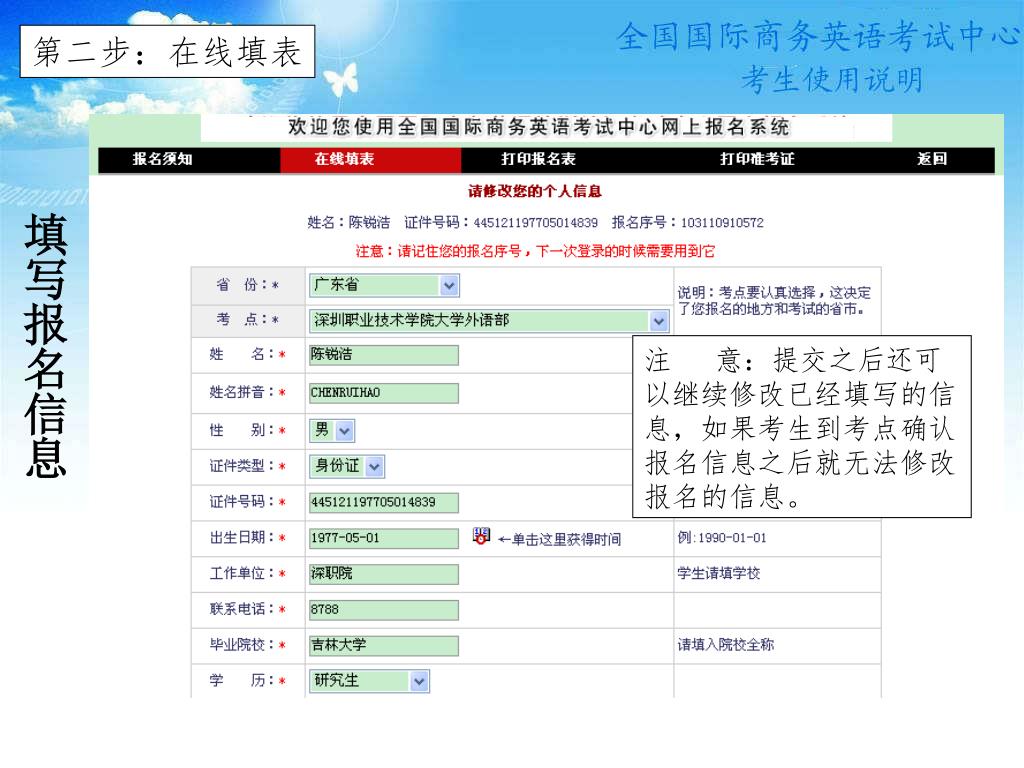Go to the 打印准考证 tab
Viewport: 1024px width, 768px height.
pyautogui.click(x=757, y=159)
